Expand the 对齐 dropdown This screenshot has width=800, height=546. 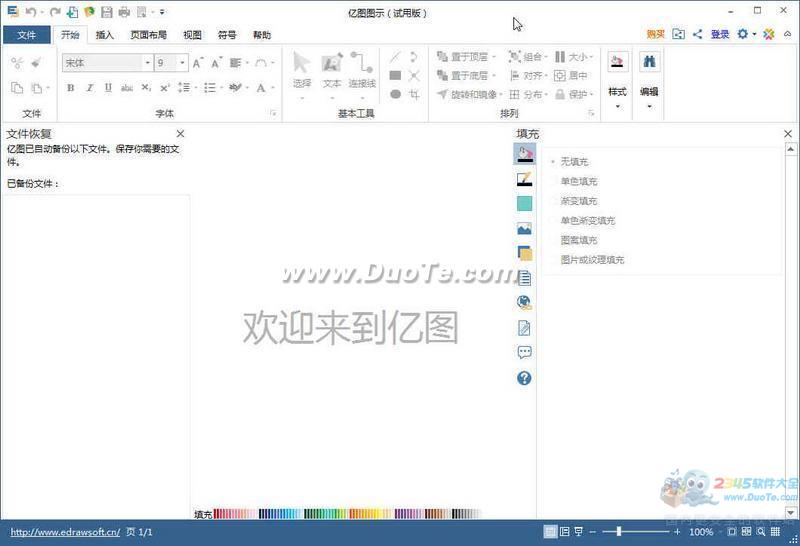(547, 76)
